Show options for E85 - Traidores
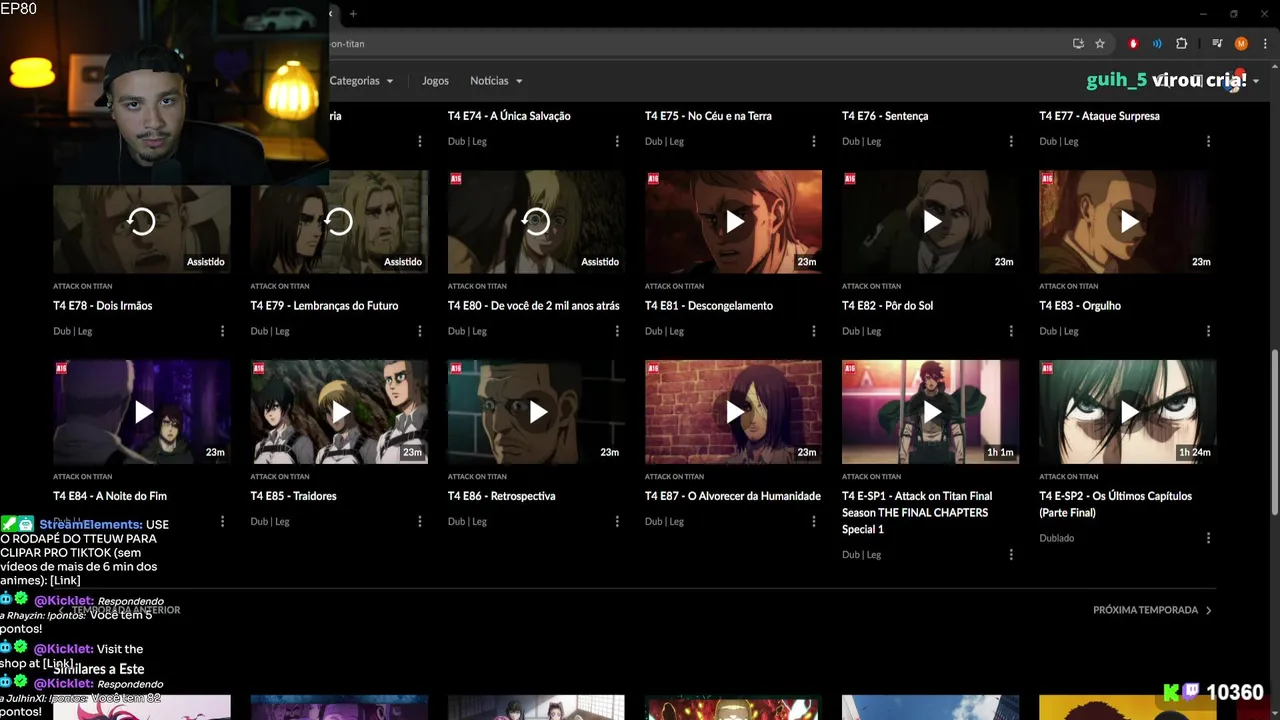This screenshot has width=1280, height=720. [420, 521]
